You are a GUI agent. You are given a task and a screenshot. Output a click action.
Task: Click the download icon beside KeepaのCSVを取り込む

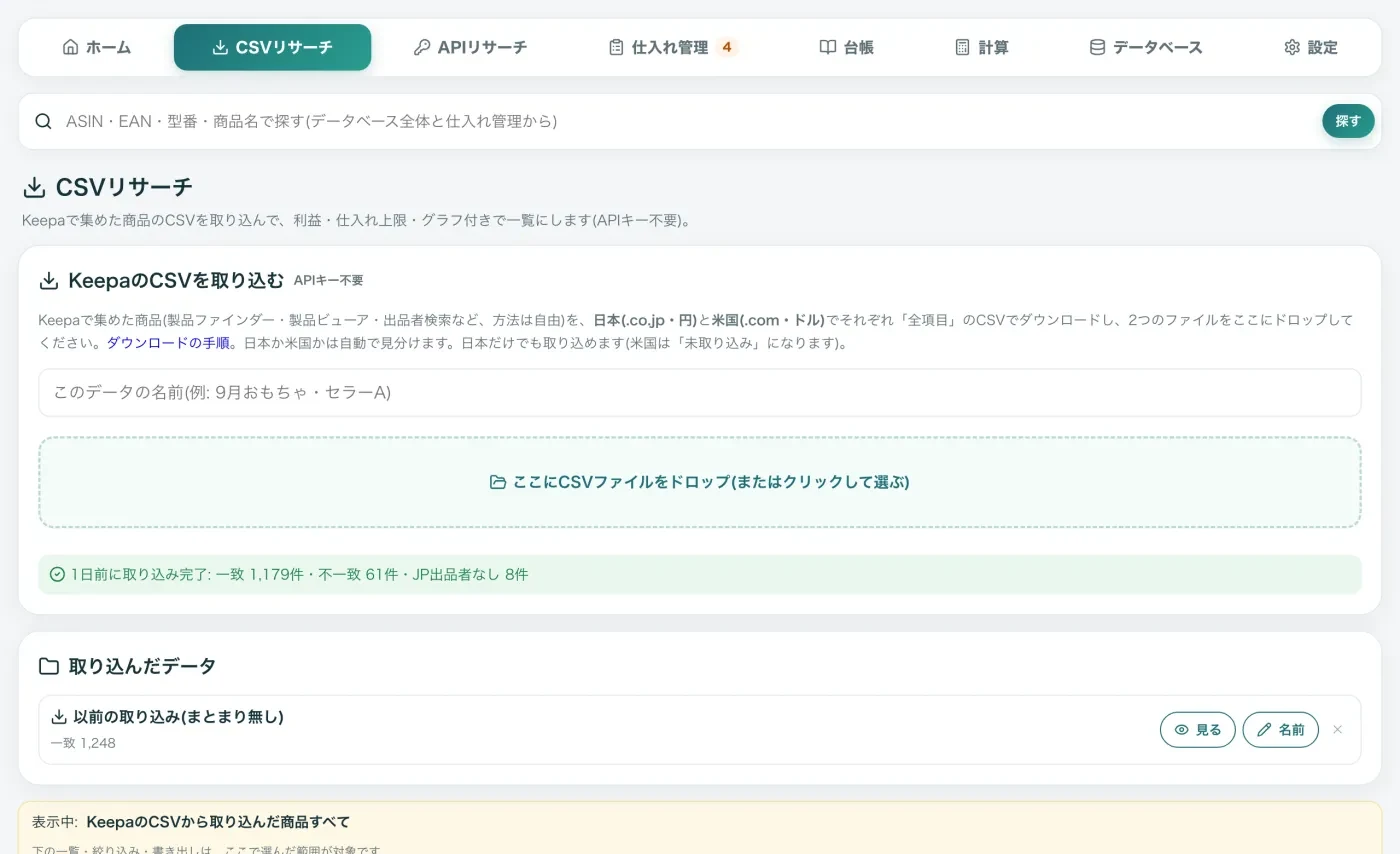[x=48, y=281]
